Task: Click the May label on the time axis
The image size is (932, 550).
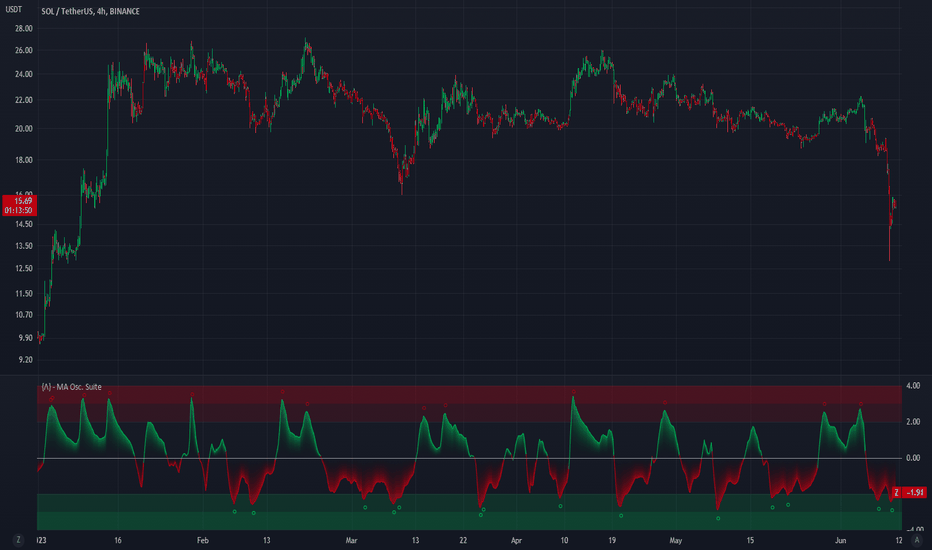Action: 676,540
